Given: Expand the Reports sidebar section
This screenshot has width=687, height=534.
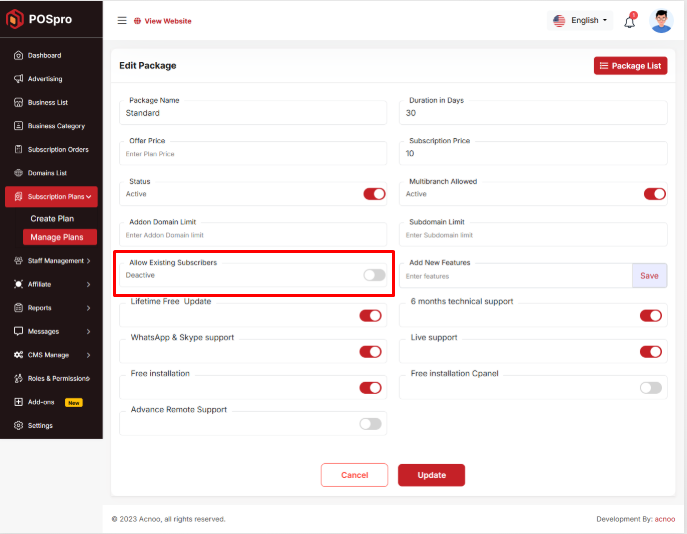Looking at the screenshot, I should [x=51, y=308].
